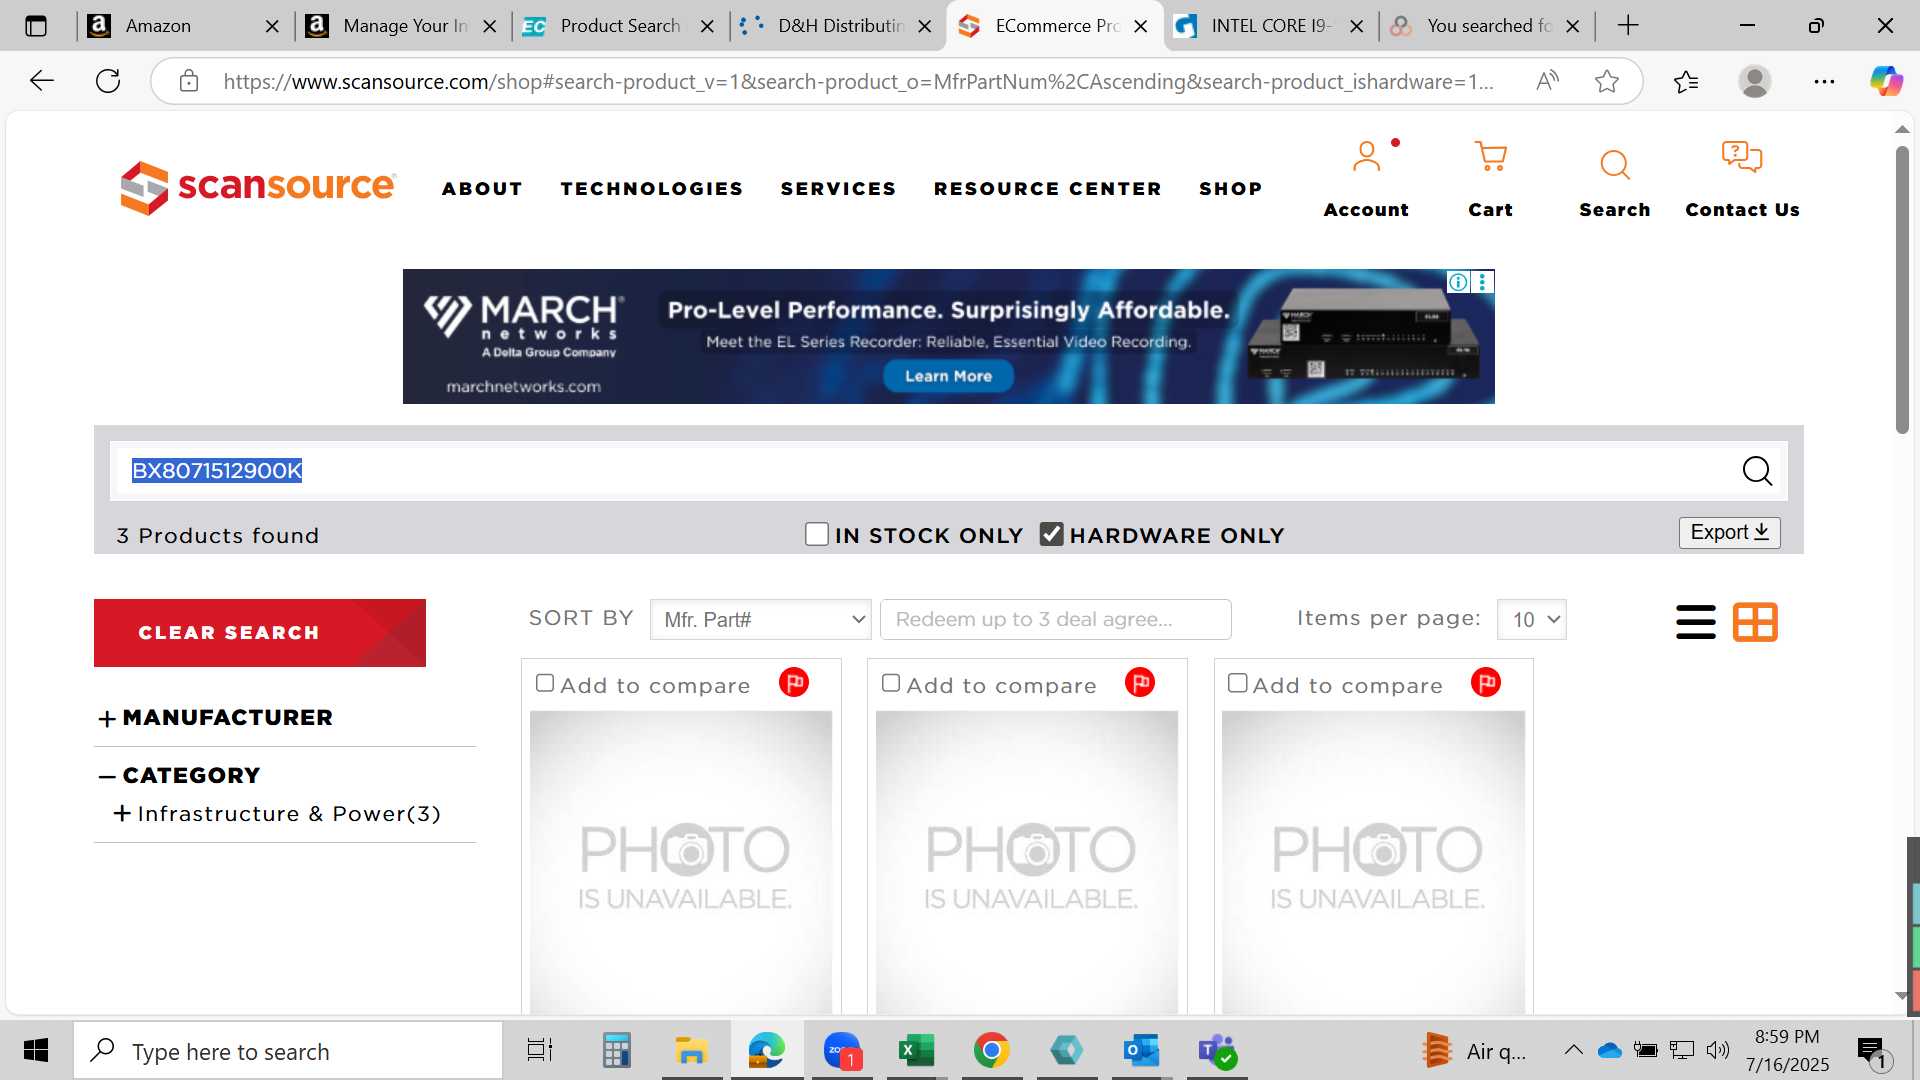Open Excel from the taskbar

[916, 1050]
